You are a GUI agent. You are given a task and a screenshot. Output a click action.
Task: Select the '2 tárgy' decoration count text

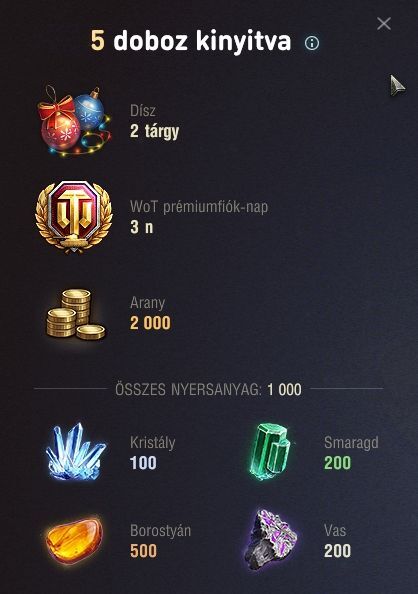(154, 131)
